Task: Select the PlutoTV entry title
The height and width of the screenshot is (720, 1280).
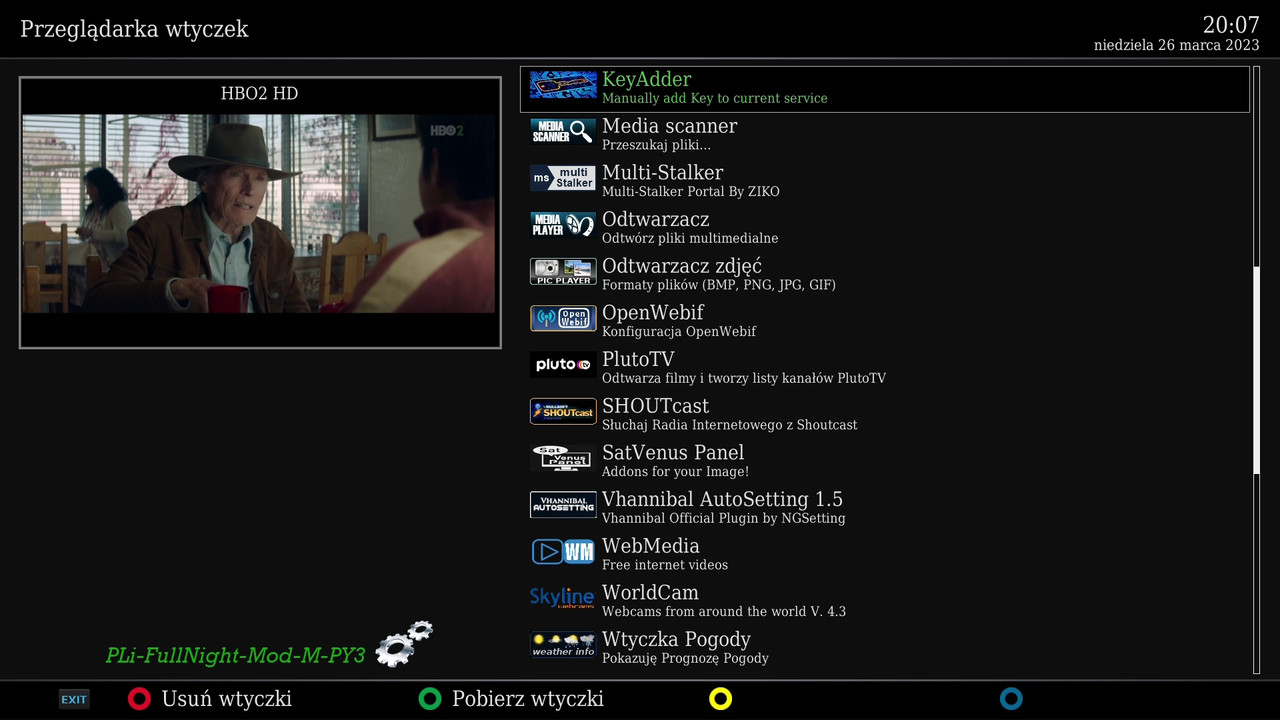Action: click(638, 359)
